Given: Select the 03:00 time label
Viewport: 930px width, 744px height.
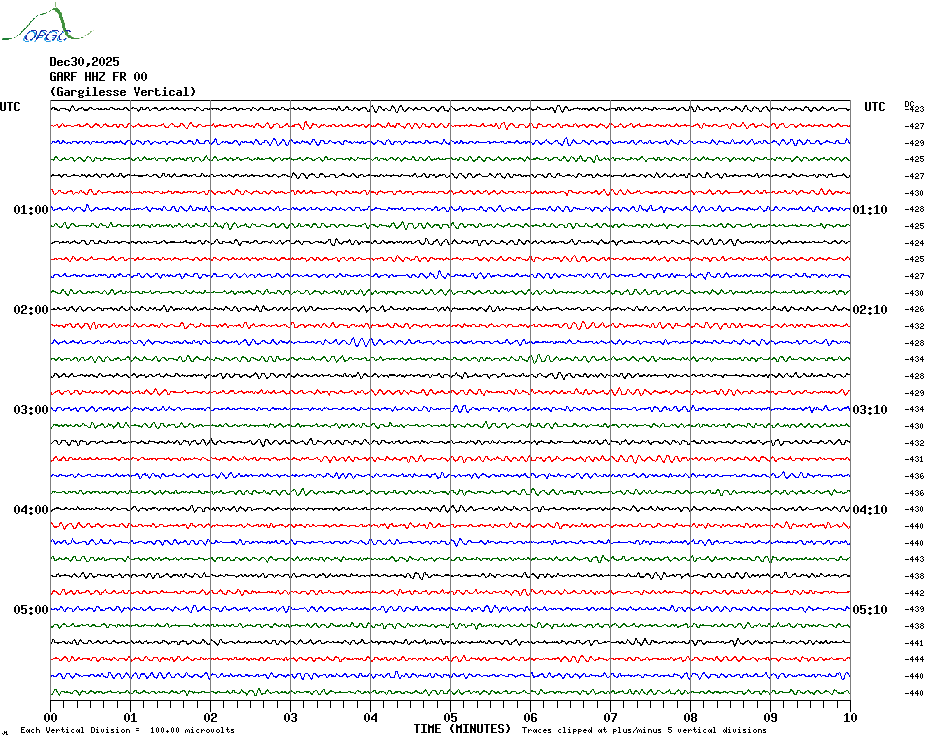Looking at the screenshot, I should click(31, 409).
